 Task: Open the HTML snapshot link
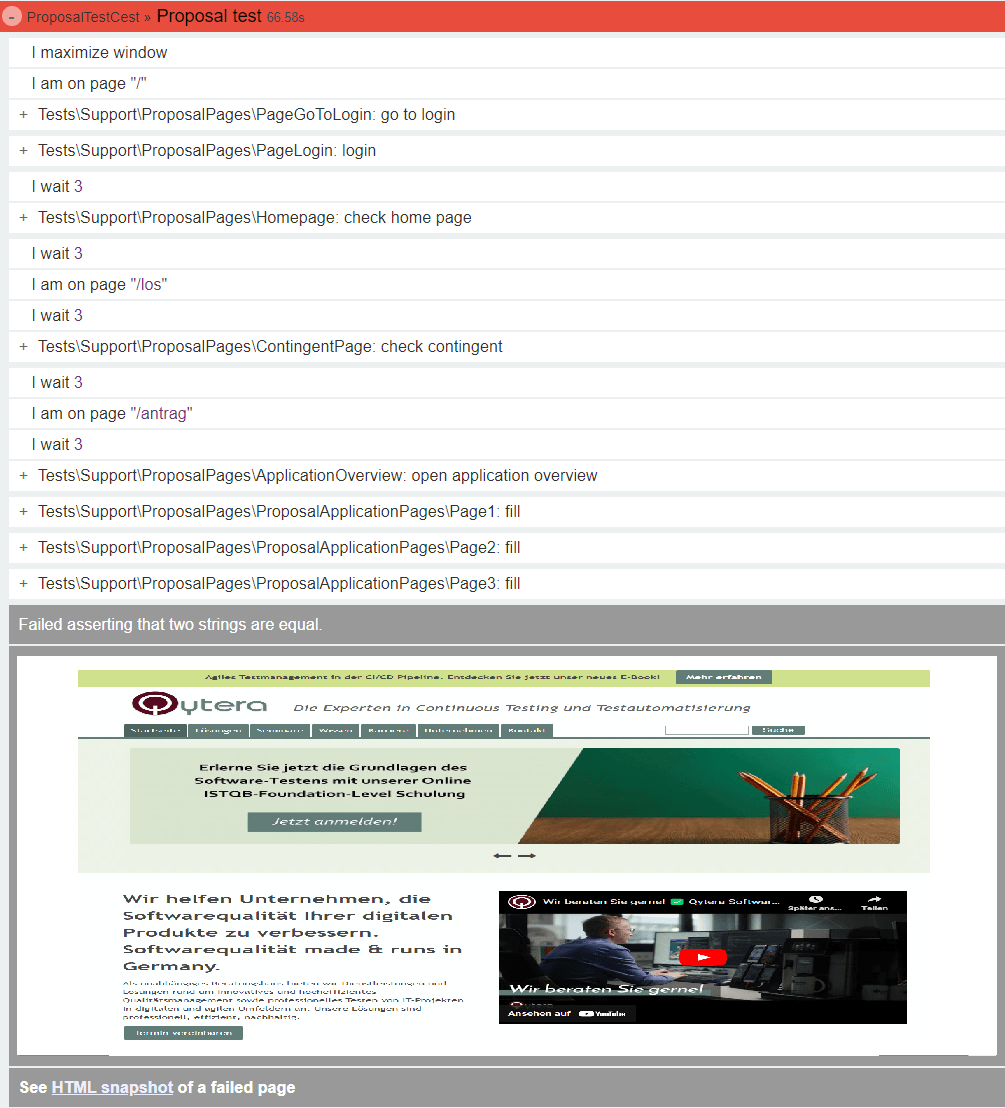coord(113,1087)
